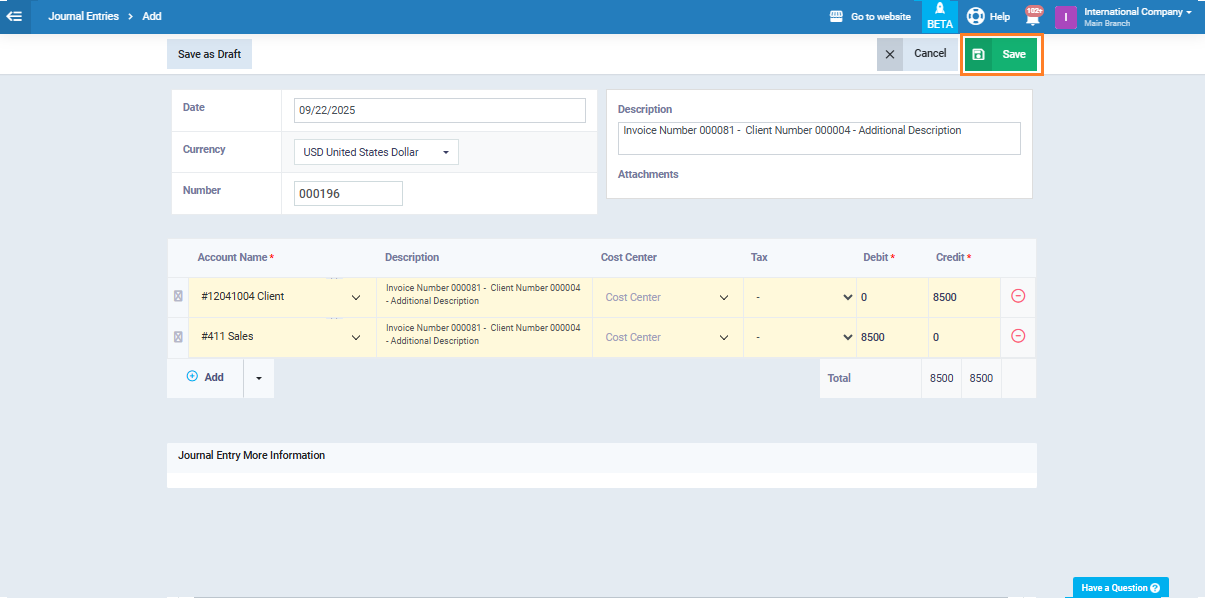The height and width of the screenshot is (598, 1205).
Task: Open the USD United States Dollar currency dropdown
Action: pos(376,152)
